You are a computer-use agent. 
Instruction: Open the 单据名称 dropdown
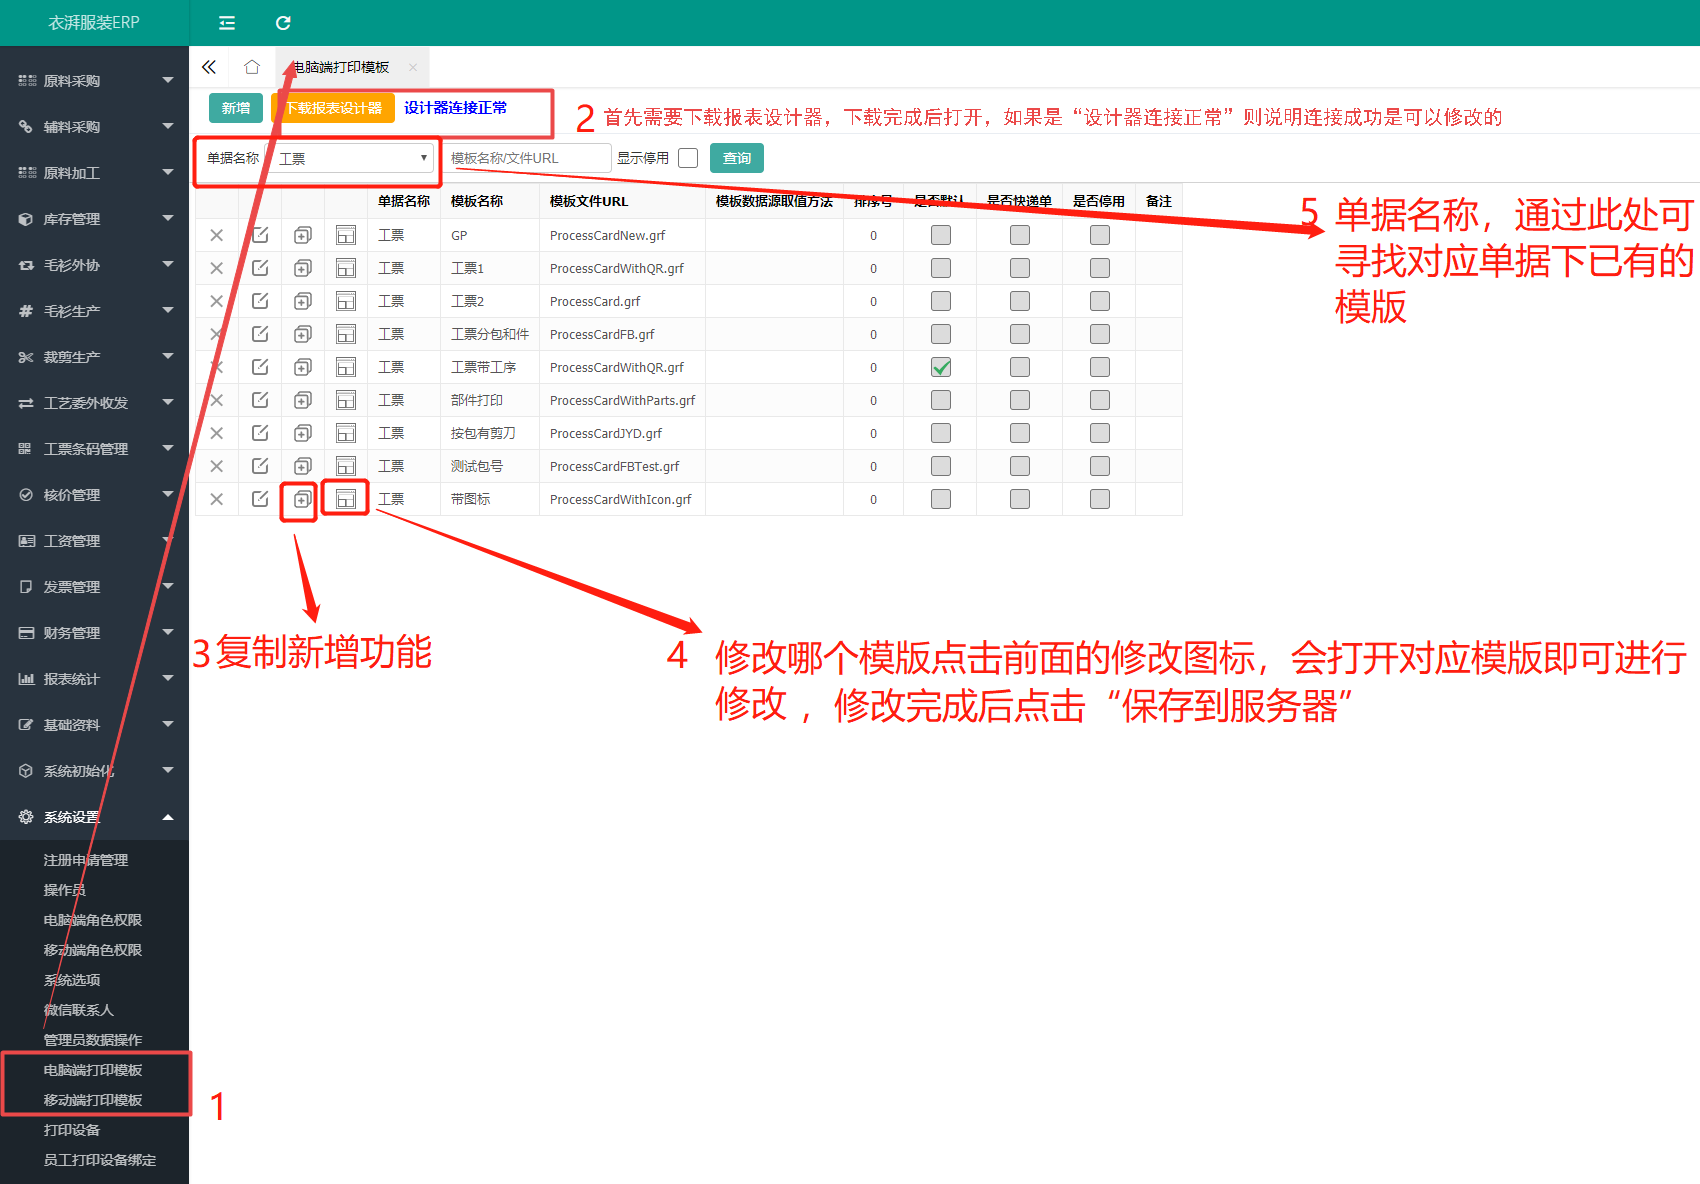(352, 157)
